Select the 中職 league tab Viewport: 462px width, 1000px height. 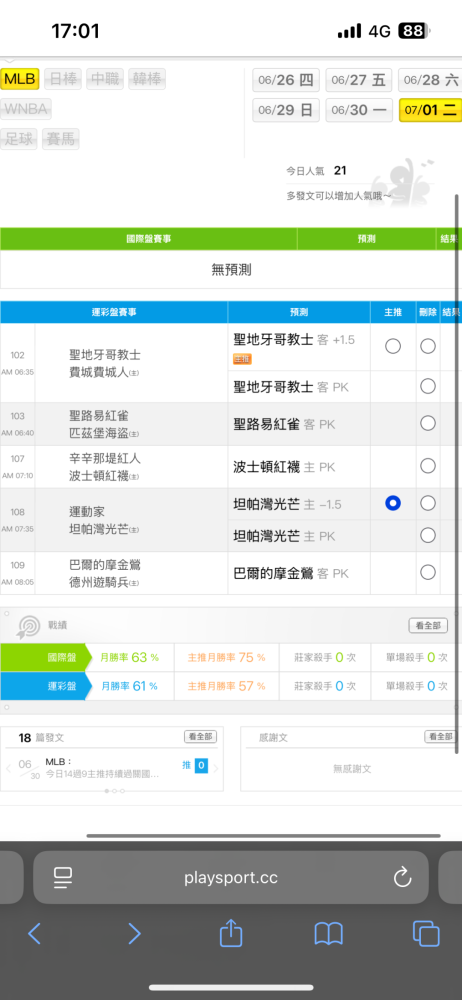coord(105,79)
